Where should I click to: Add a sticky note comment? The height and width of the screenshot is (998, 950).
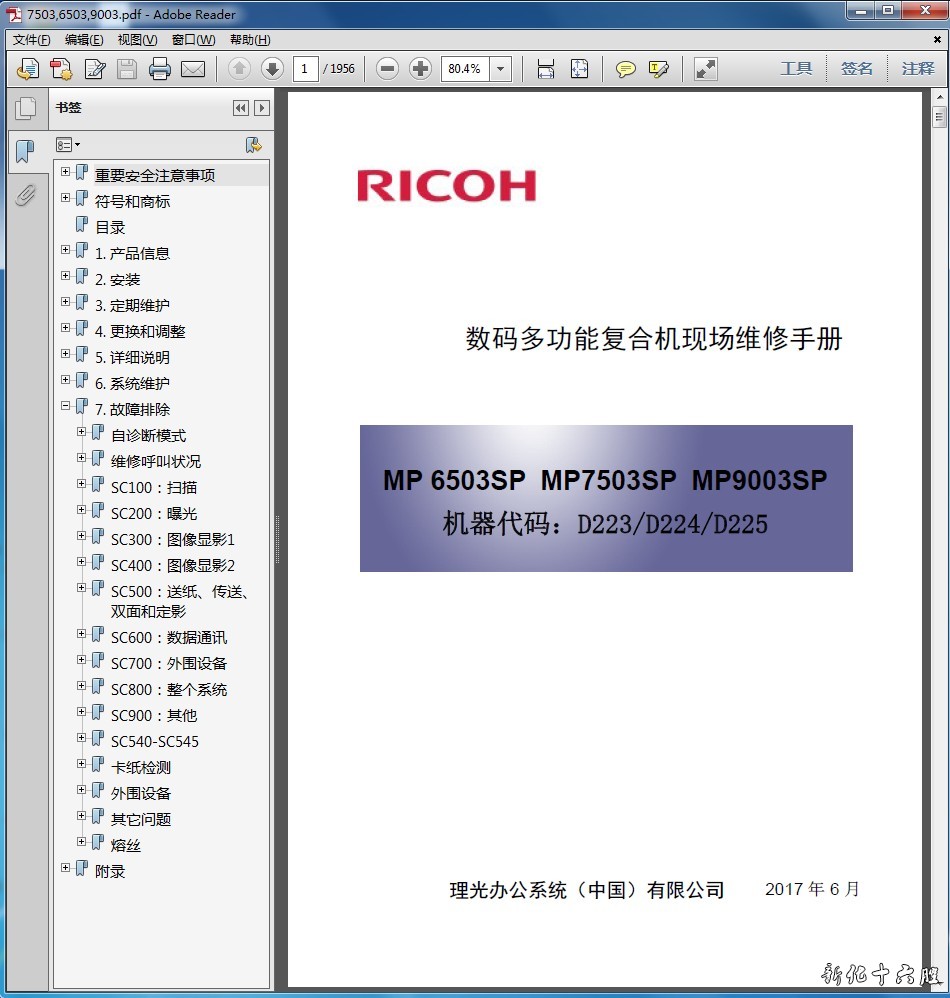click(626, 69)
